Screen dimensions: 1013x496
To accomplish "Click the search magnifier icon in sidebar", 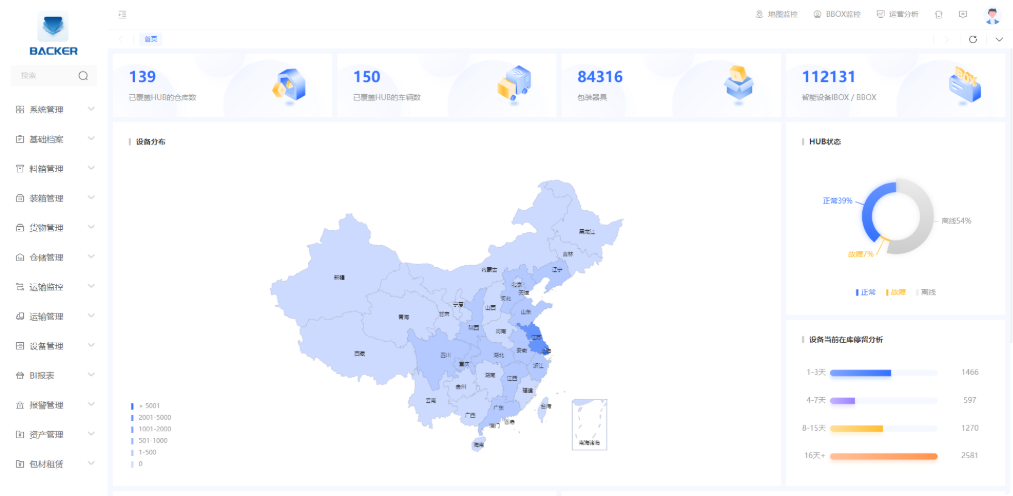I will point(83,75).
